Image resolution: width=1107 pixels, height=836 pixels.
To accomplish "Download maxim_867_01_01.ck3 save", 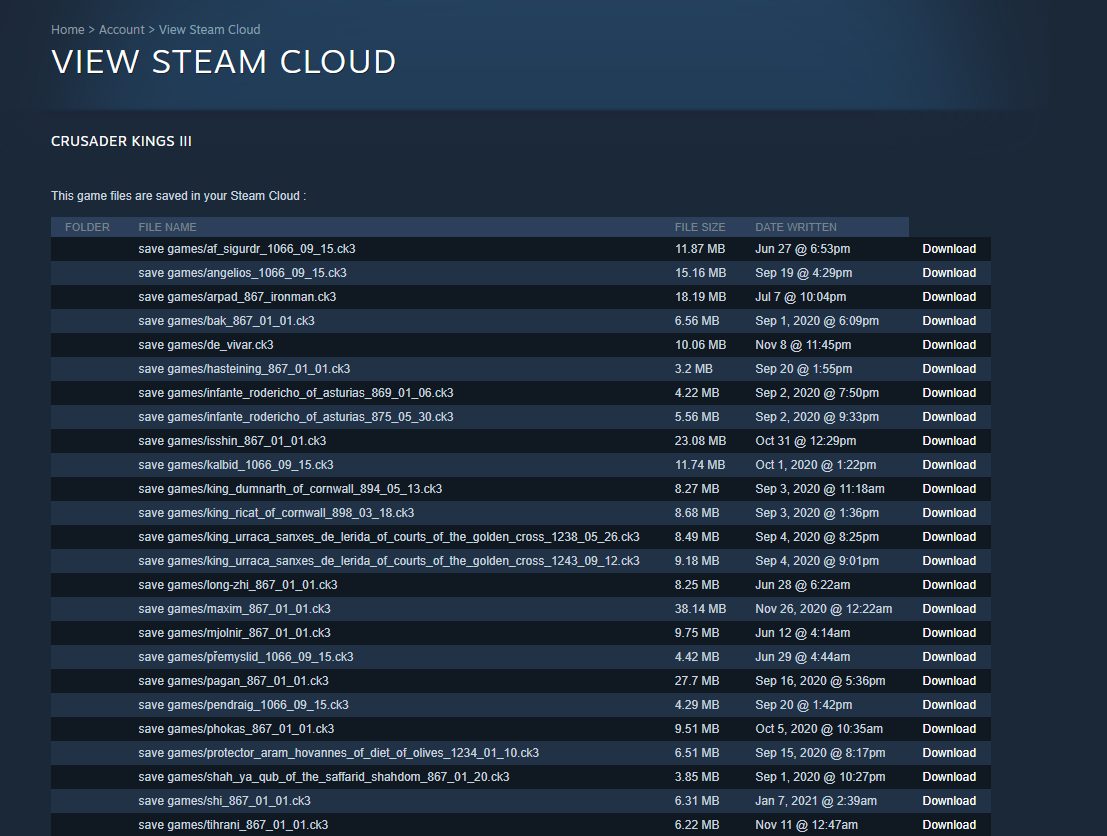I will tap(949, 609).
